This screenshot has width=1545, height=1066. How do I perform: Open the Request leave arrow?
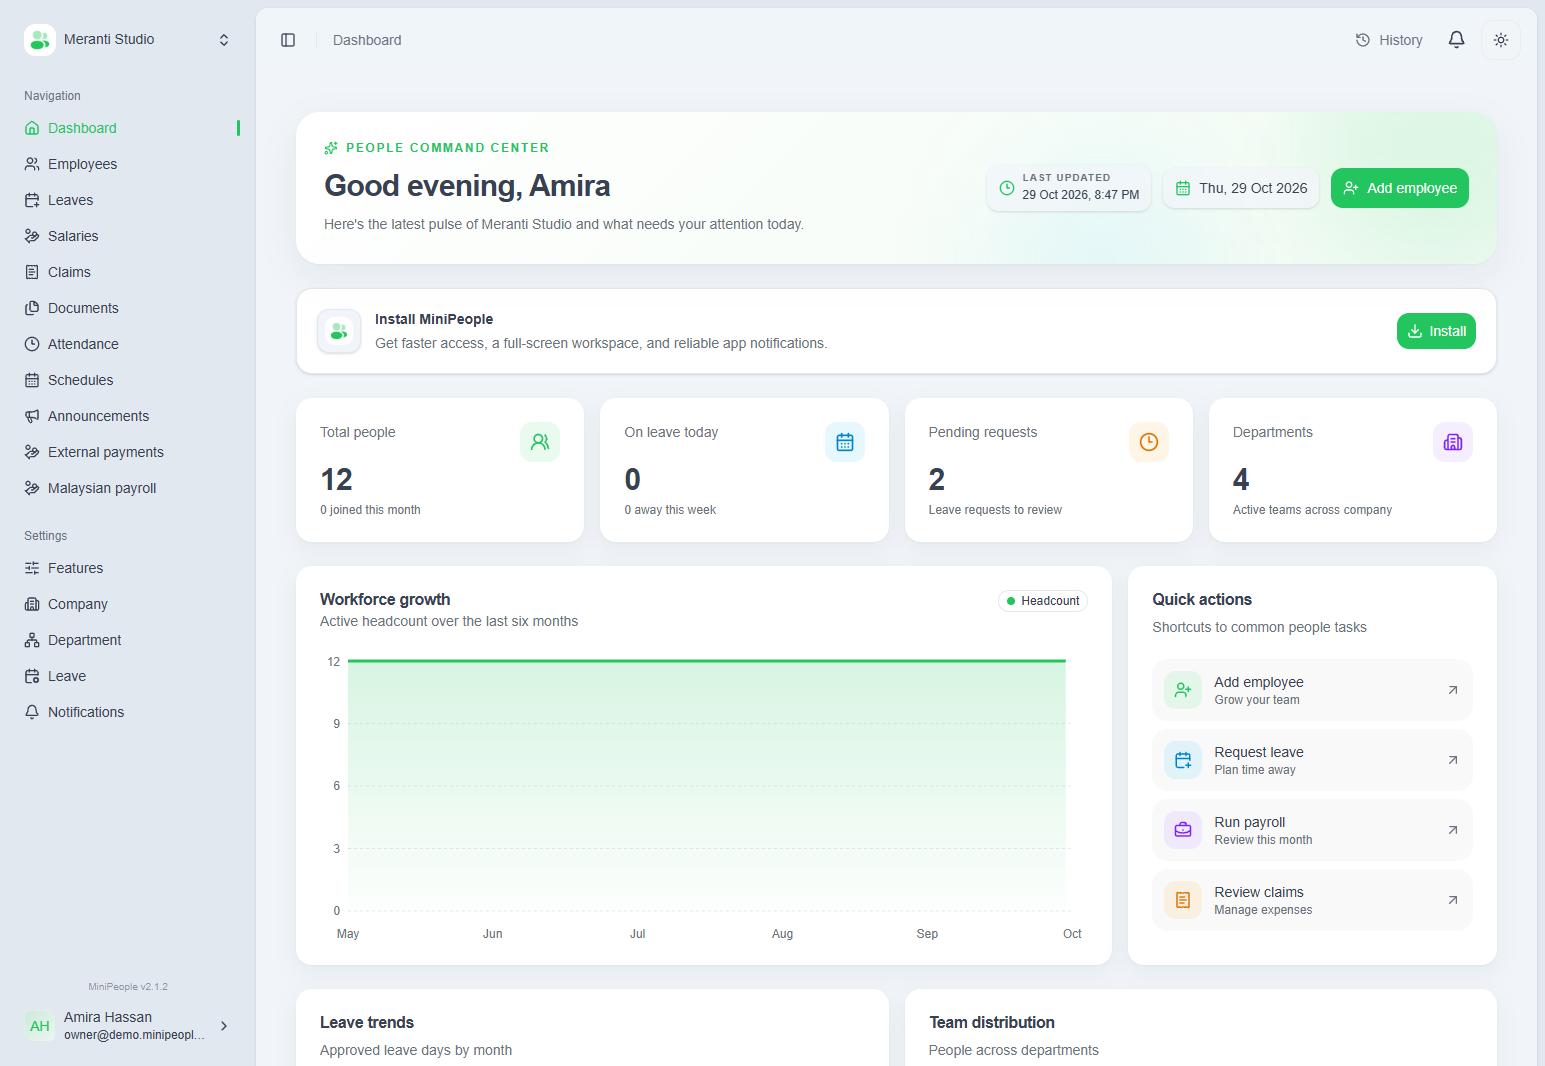click(x=1453, y=760)
